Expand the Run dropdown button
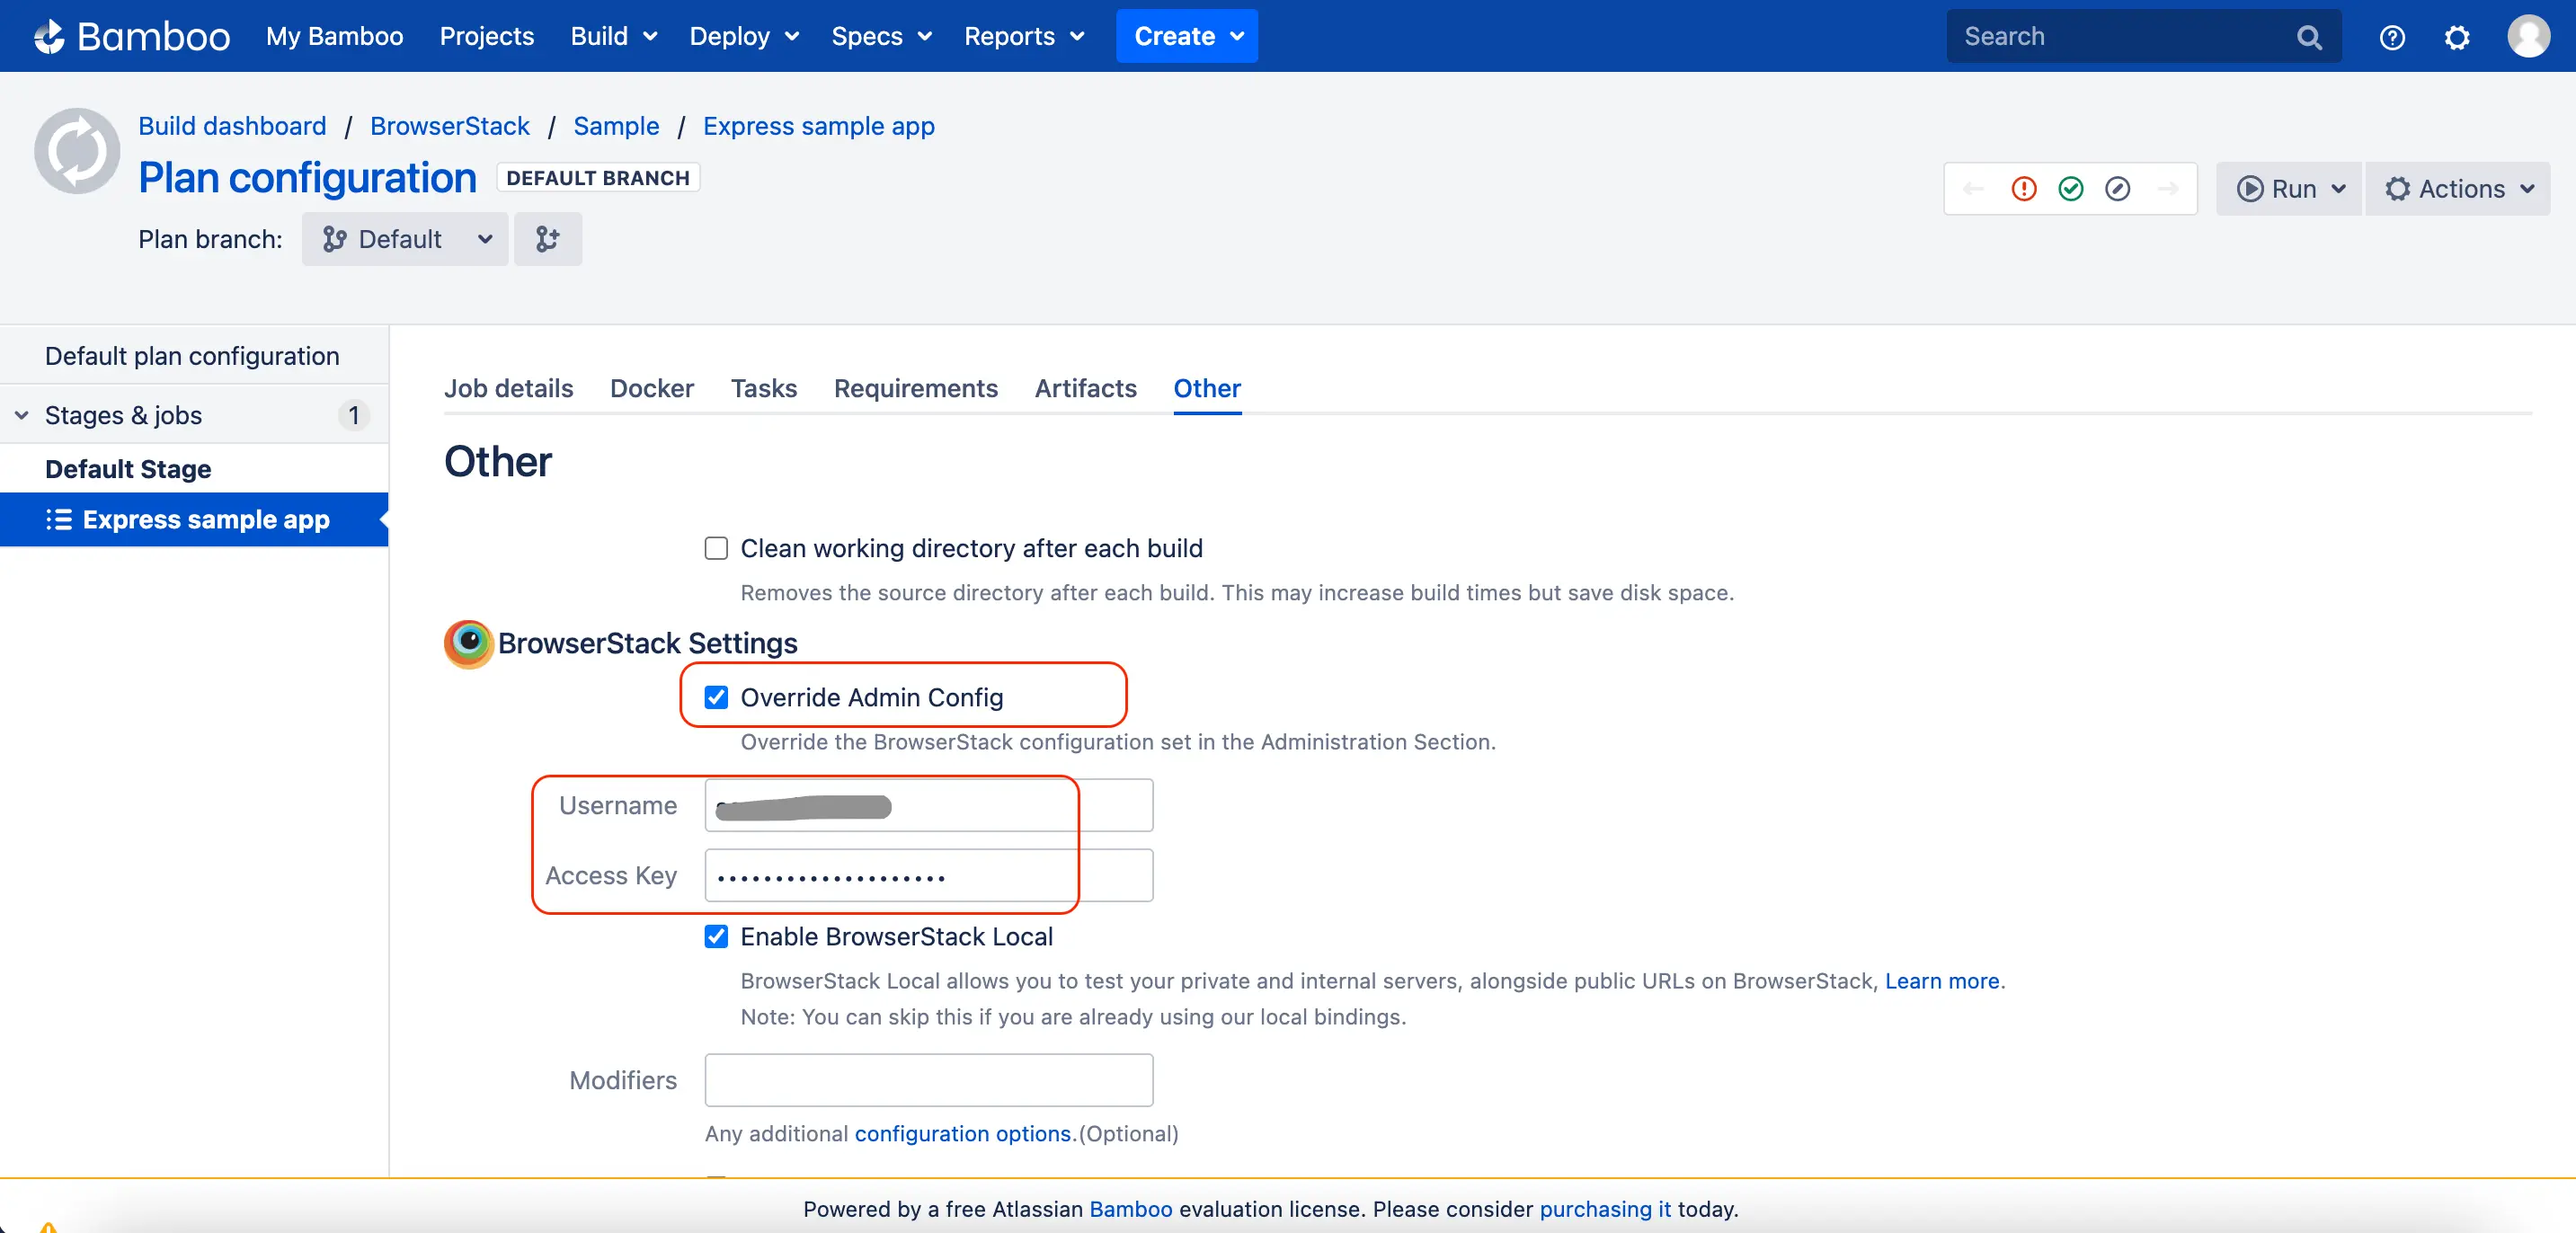The image size is (2576, 1233). [x=2289, y=189]
